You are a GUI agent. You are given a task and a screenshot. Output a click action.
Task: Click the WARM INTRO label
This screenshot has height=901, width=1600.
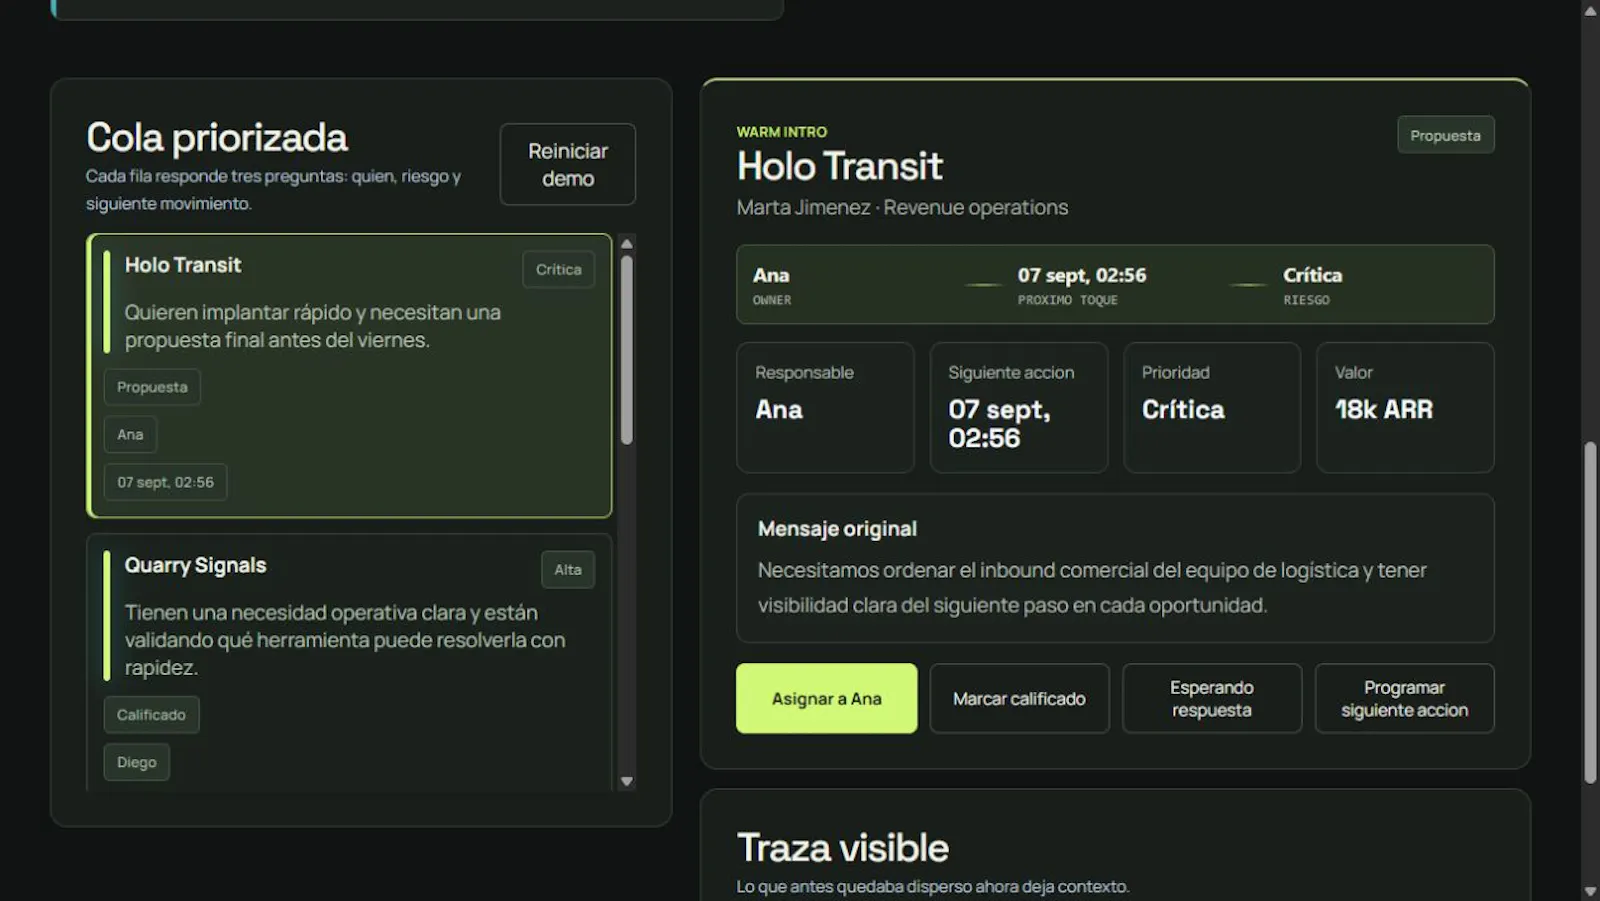[782, 132]
